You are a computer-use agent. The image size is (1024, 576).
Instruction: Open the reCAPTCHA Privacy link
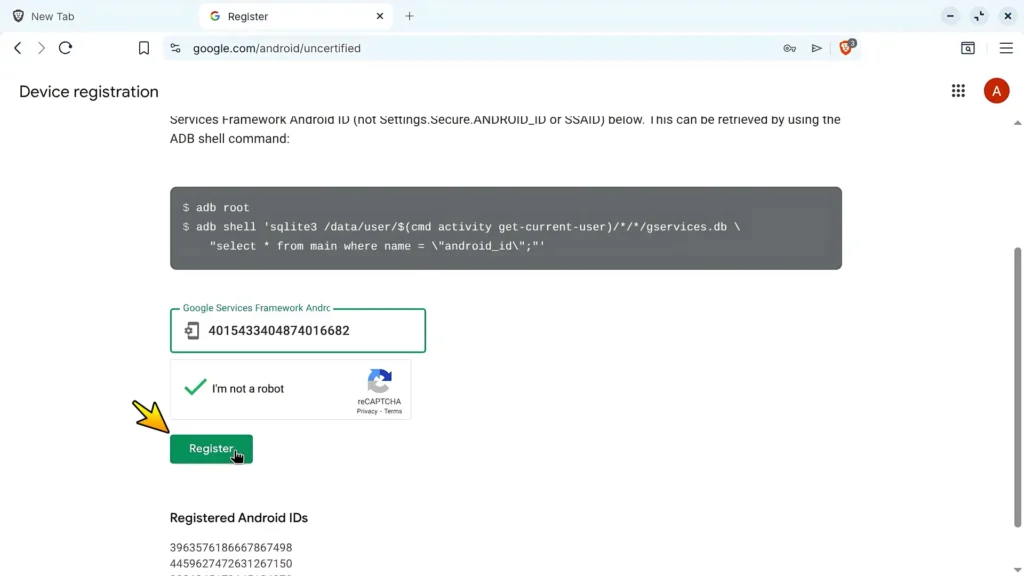coord(367,411)
